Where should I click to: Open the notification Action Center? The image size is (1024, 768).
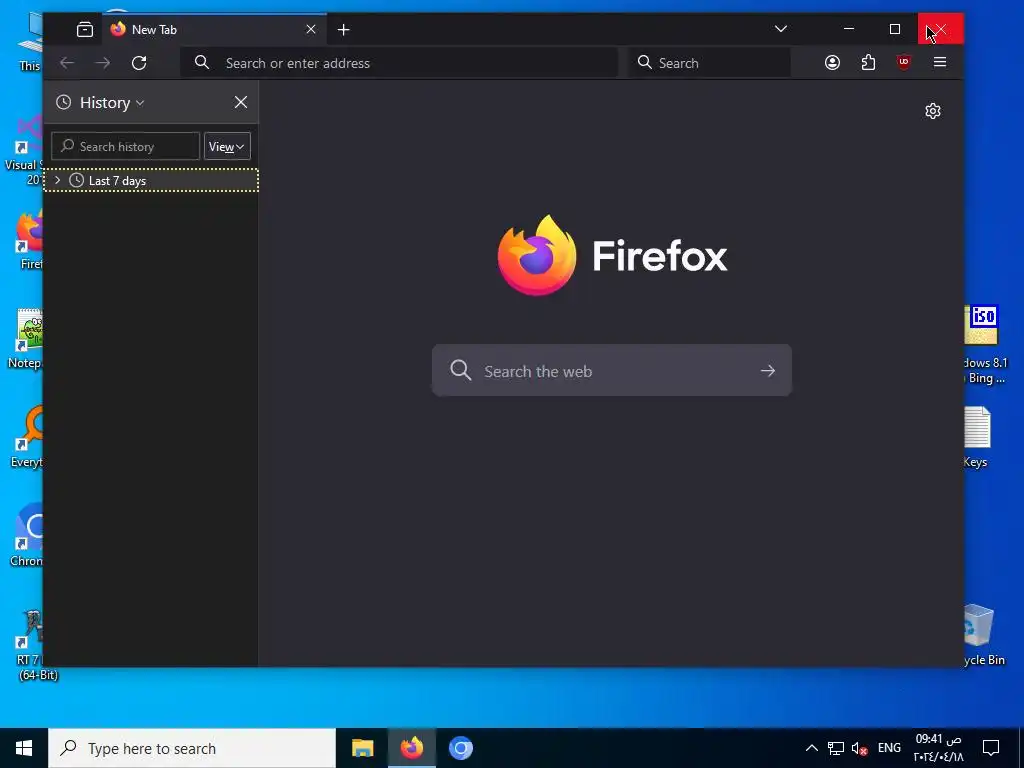click(991, 748)
